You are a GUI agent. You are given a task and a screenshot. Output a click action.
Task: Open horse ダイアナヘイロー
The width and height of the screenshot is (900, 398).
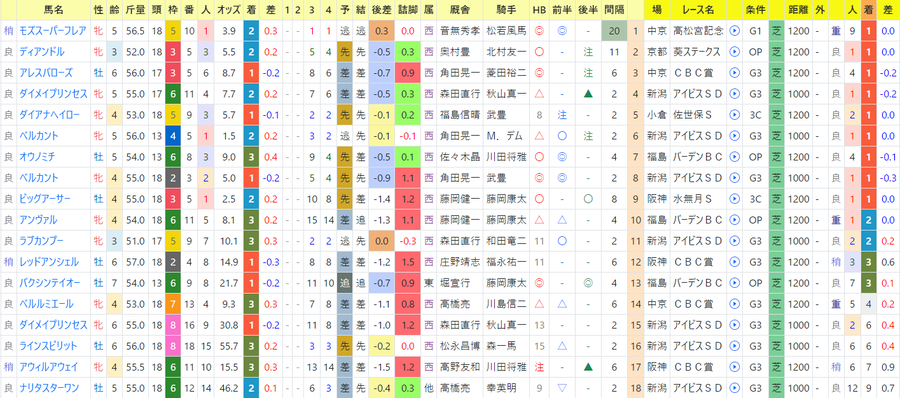tap(49, 115)
